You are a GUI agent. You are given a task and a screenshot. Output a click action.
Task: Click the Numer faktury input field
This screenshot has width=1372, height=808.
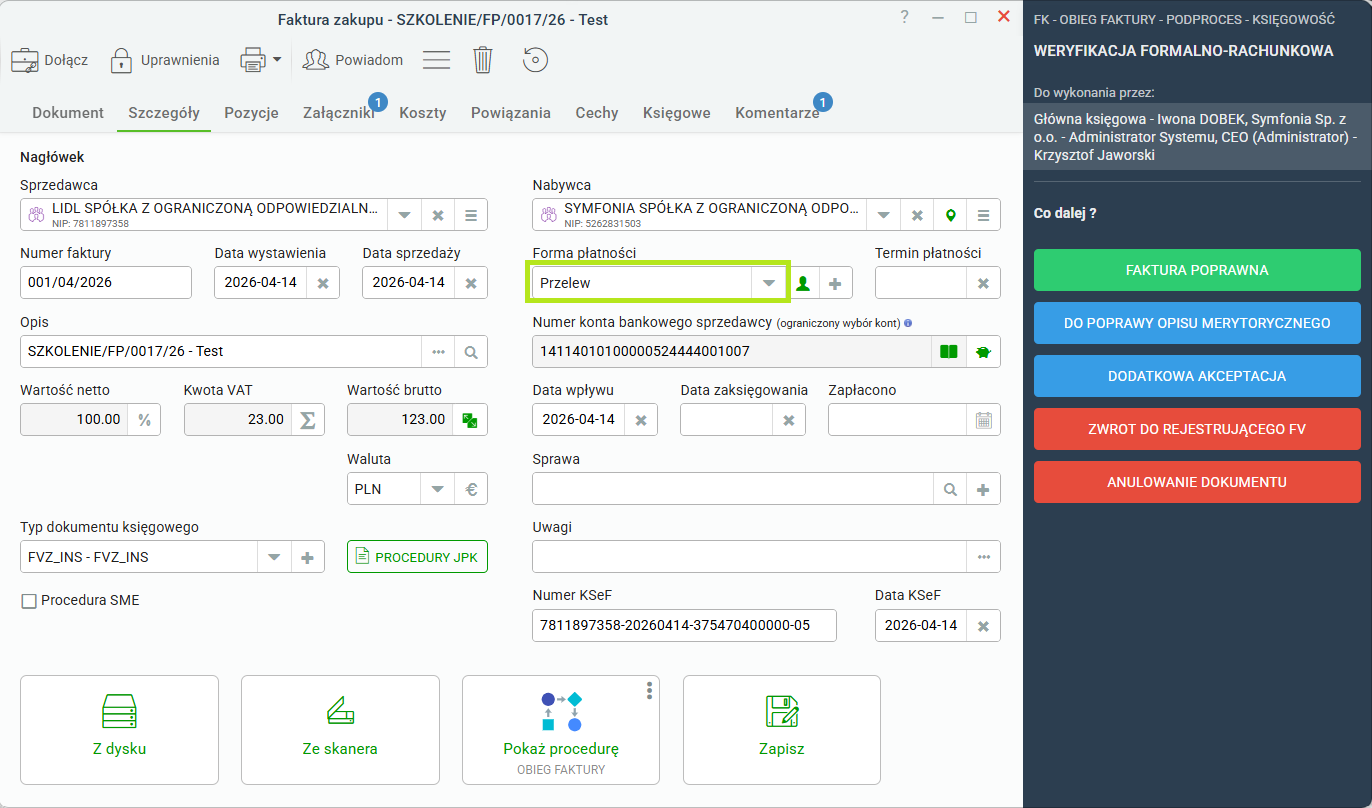(106, 283)
